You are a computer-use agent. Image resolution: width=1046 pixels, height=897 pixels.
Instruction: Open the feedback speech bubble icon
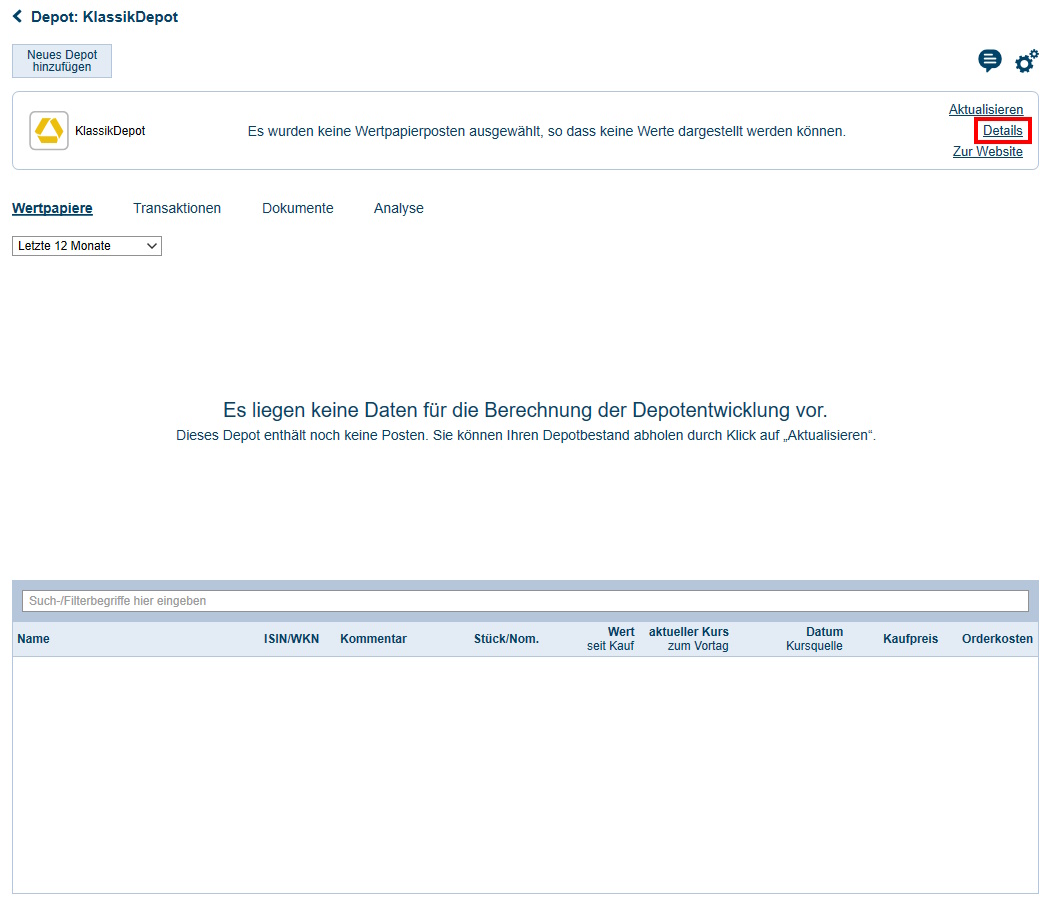click(989, 60)
